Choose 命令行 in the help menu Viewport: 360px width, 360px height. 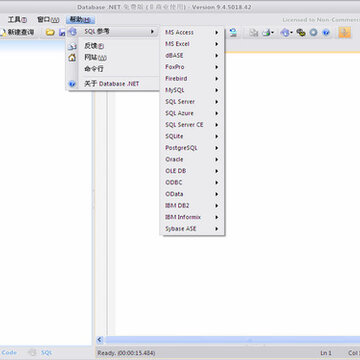(112, 69)
